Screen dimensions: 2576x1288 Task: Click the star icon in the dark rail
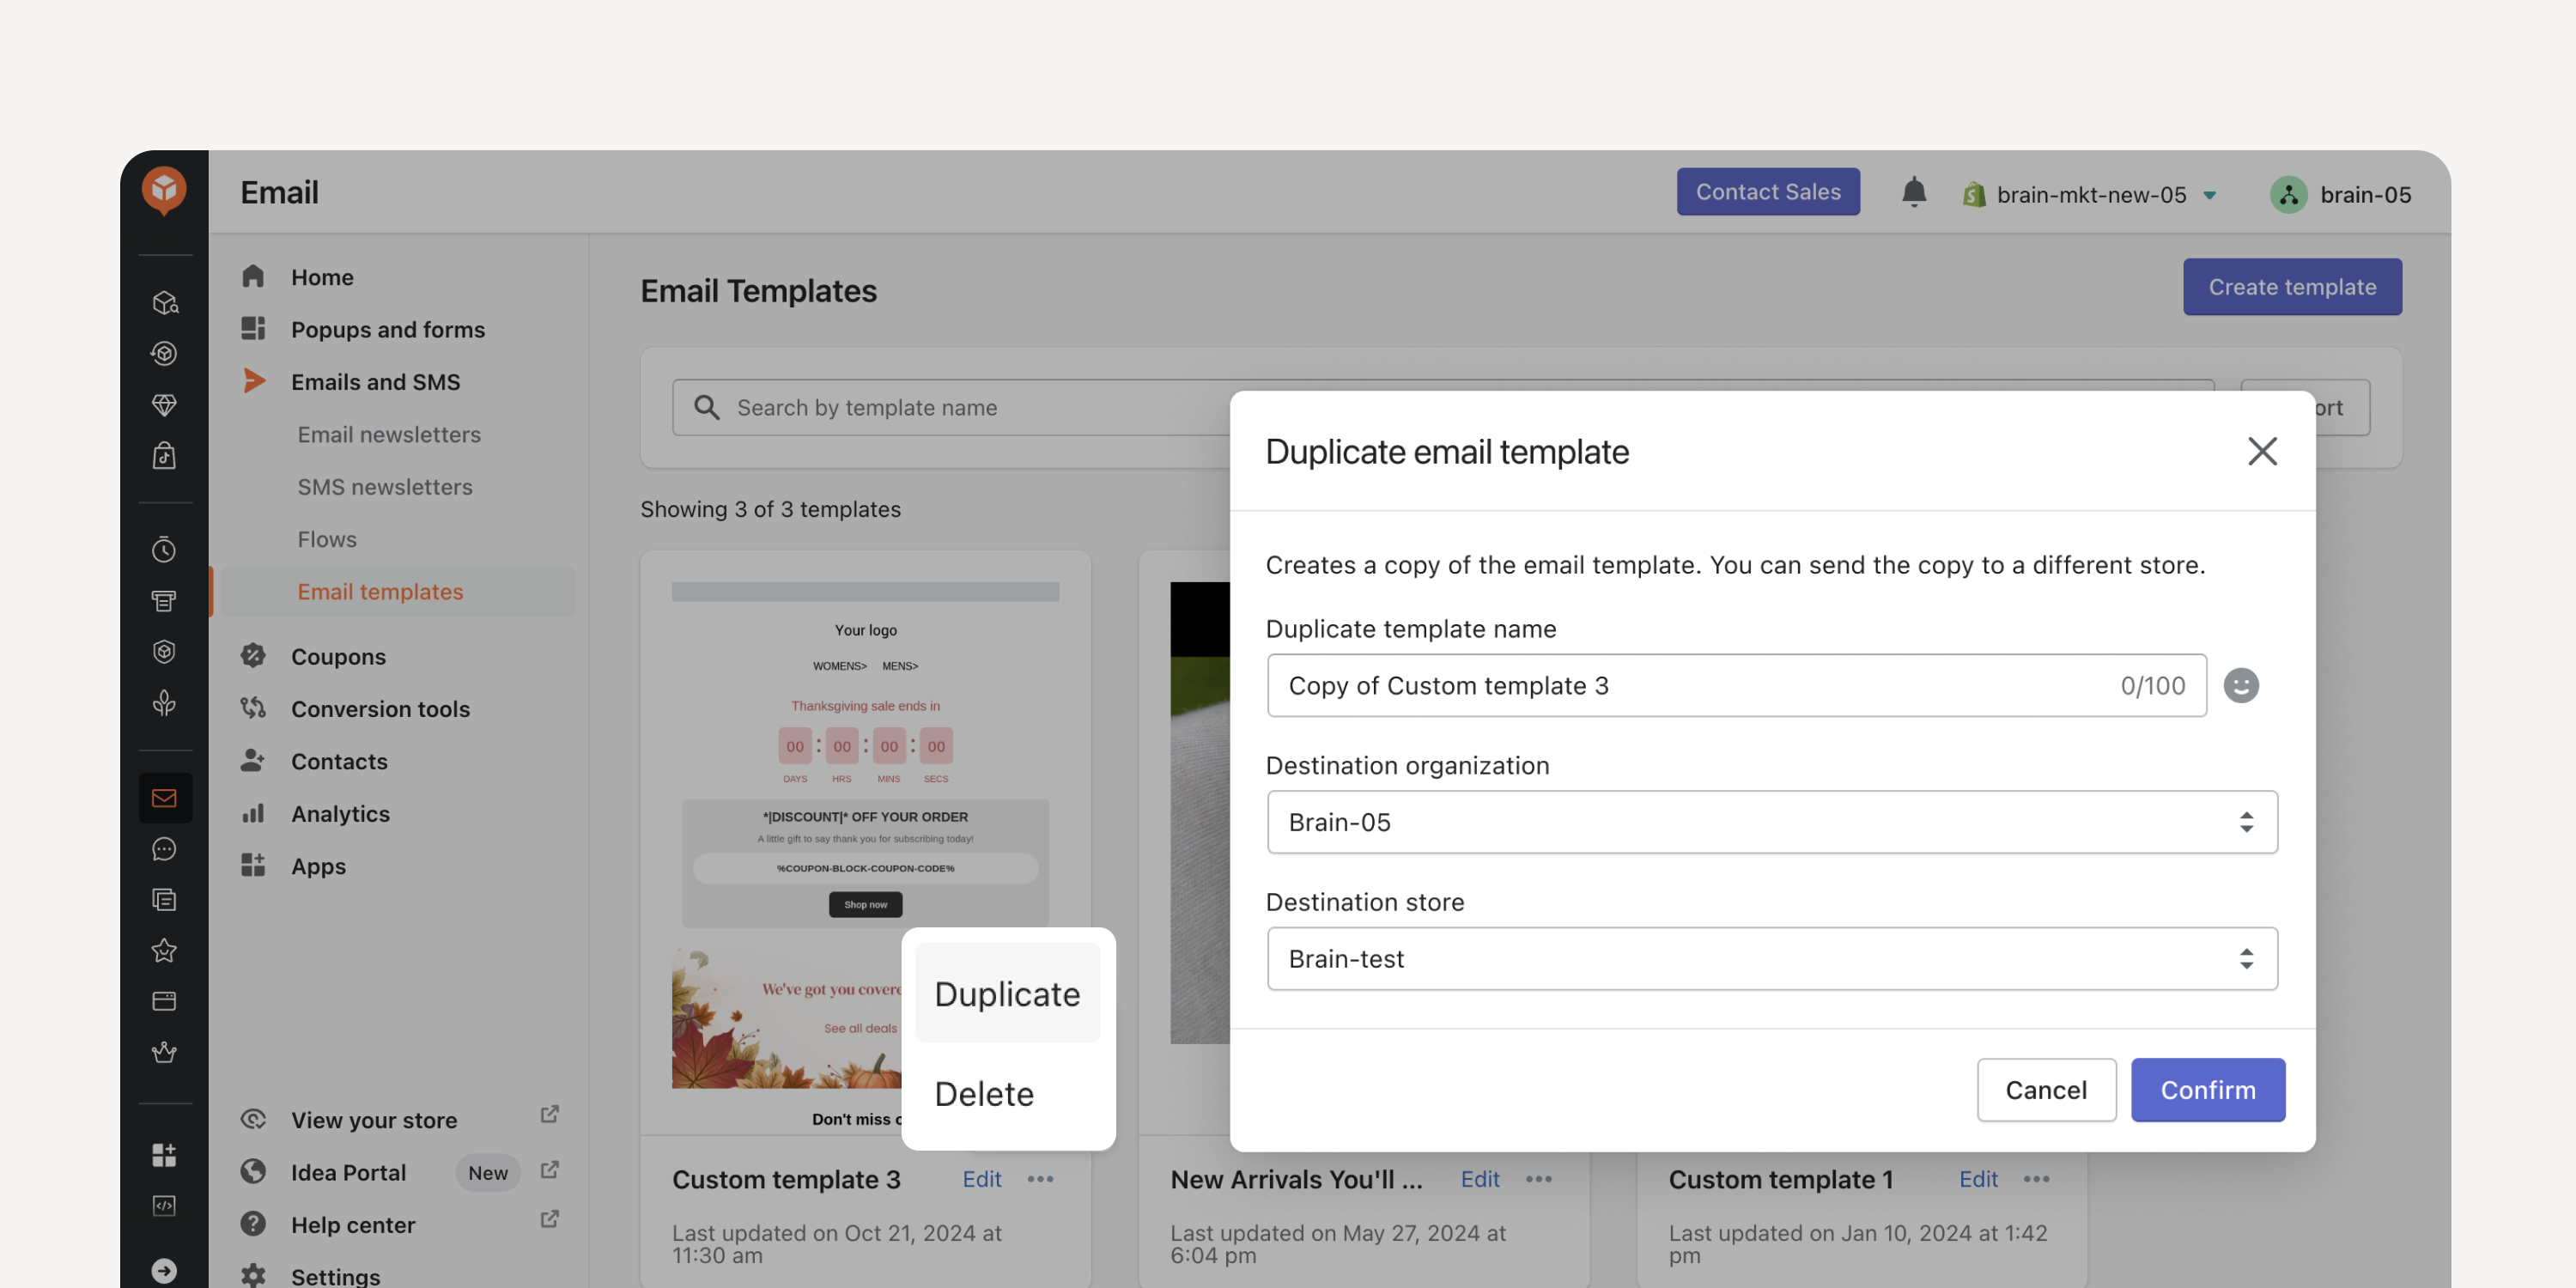[164, 950]
